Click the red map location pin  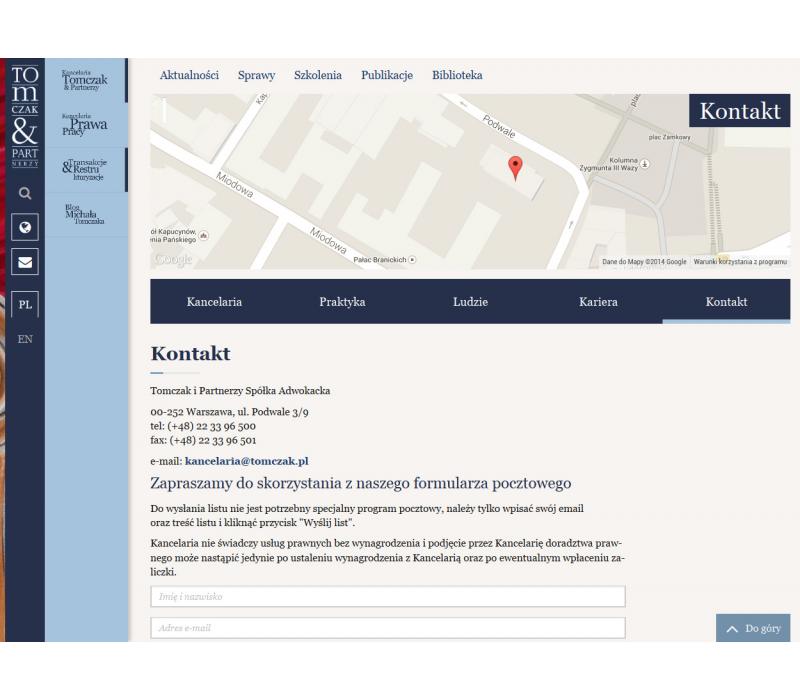[x=515, y=167]
